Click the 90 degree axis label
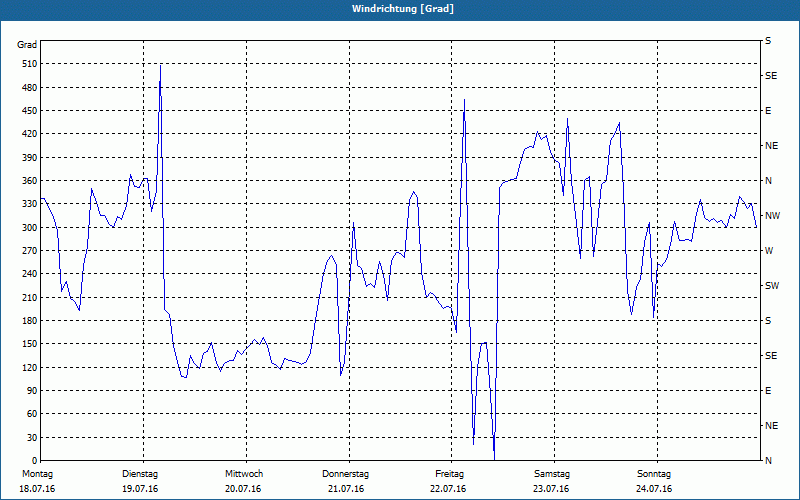 click(x=32, y=391)
